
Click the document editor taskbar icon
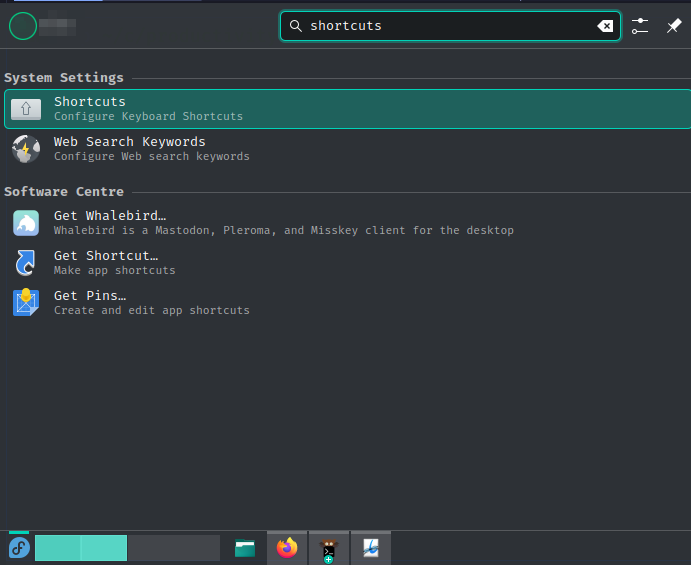(x=370, y=548)
